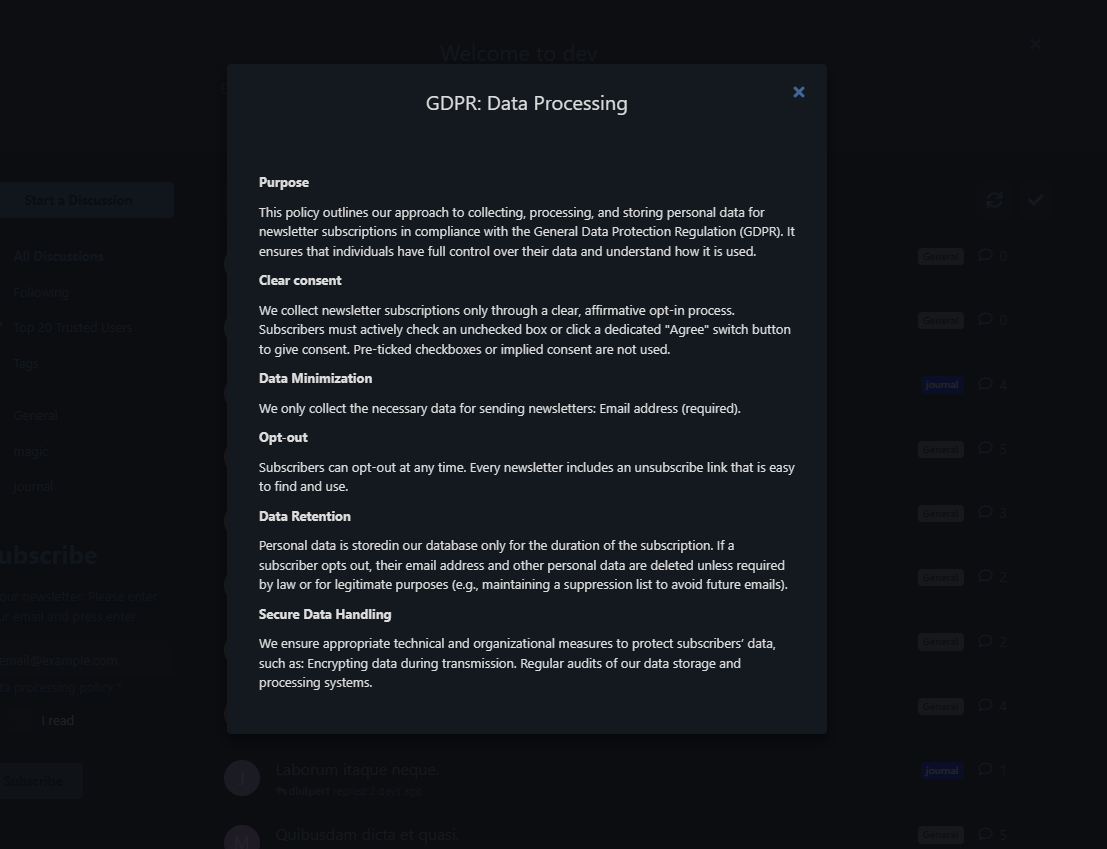This screenshot has height=849, width=1107.
Task: Filter by the journal tag in sidebar
Action: [32, 486]
